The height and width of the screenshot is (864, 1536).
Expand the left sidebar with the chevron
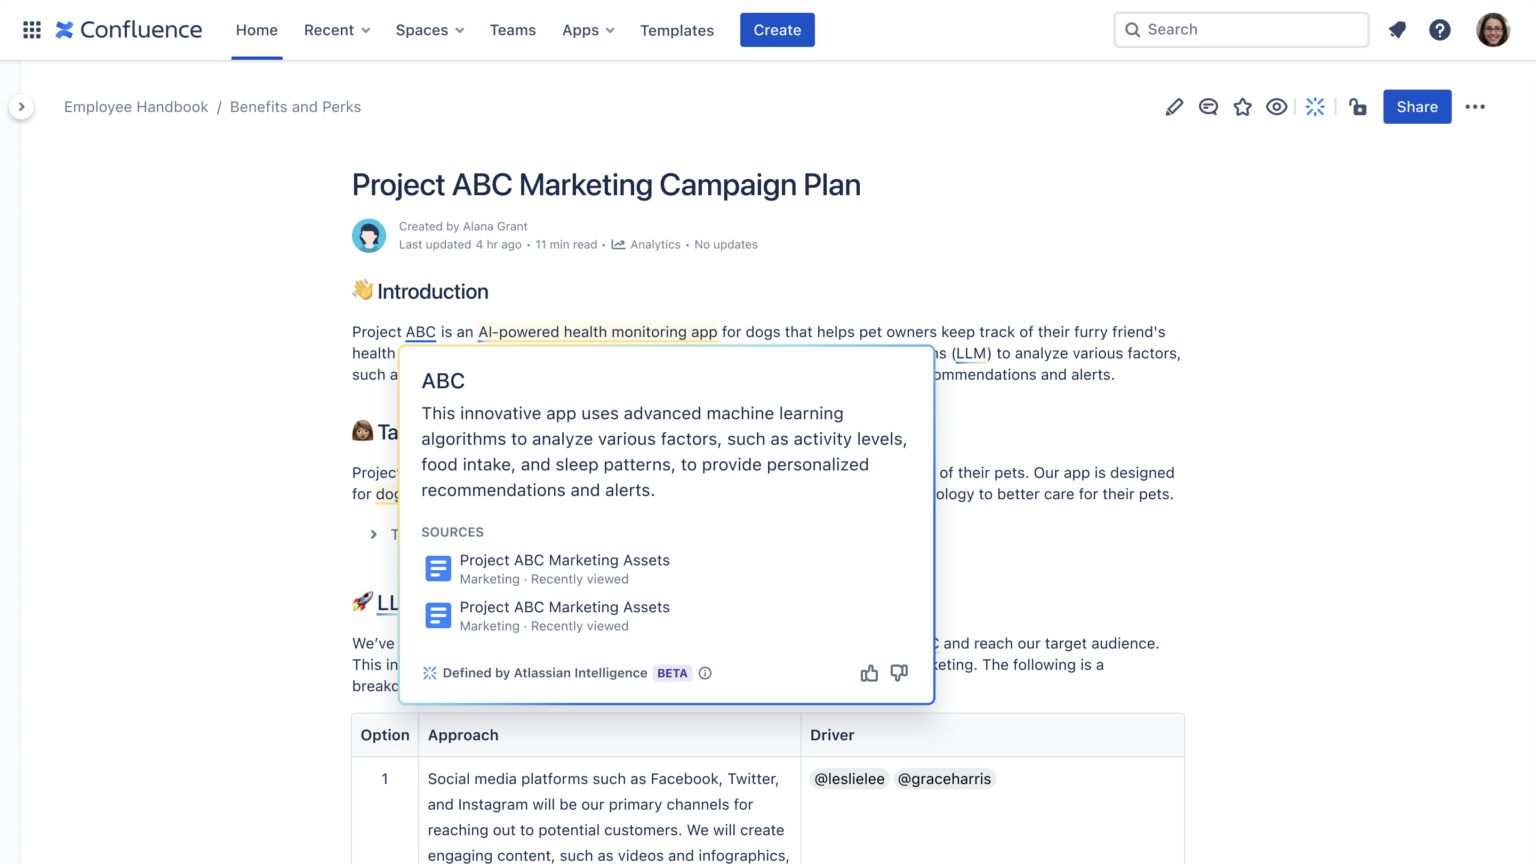[22, 105]
